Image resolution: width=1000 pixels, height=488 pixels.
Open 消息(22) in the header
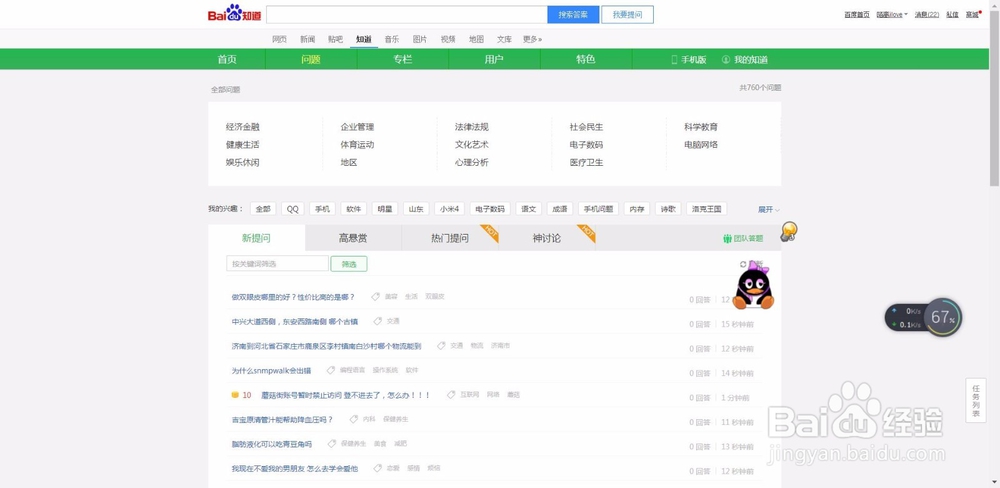pyautogui.click(x=927, y=14)
